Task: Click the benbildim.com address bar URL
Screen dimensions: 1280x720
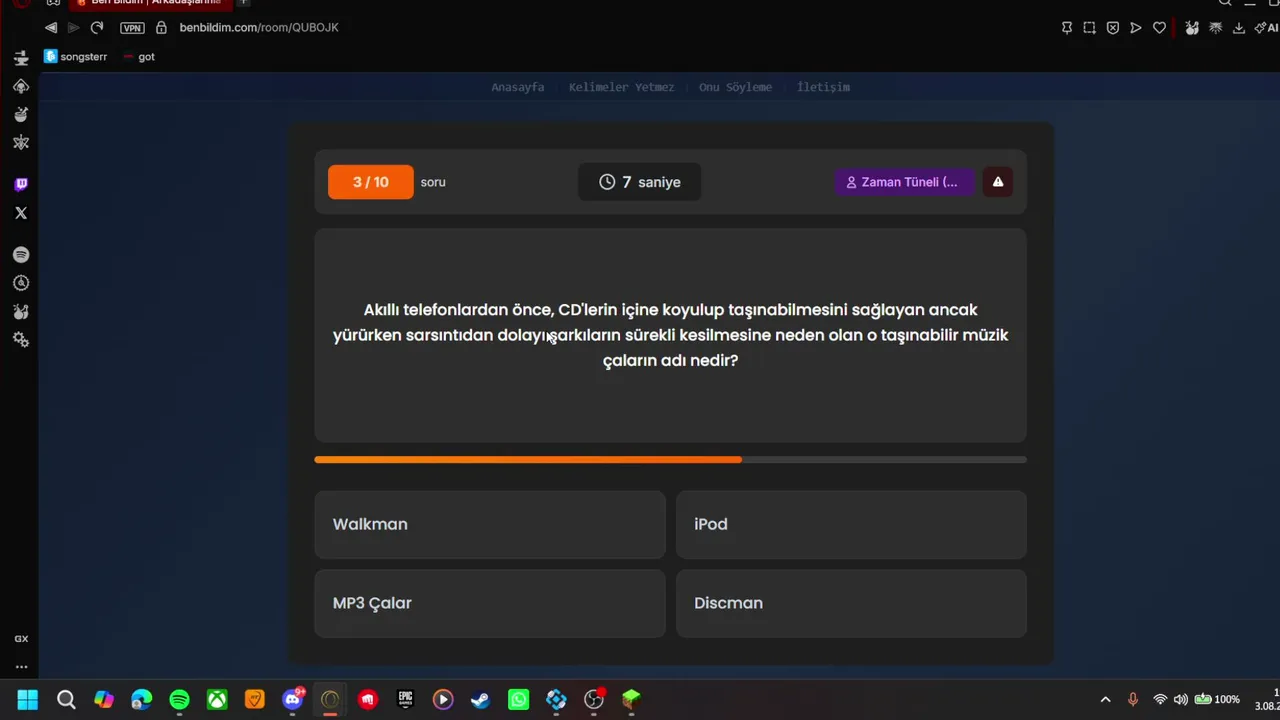Action: pos(259,28)
